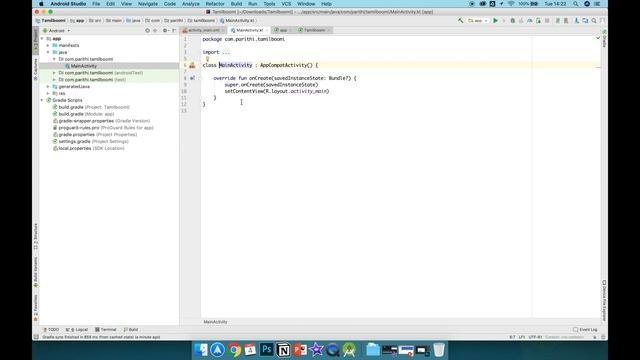Click the Debug app bug icon
640x360 pixels.
tap(513, 20)
